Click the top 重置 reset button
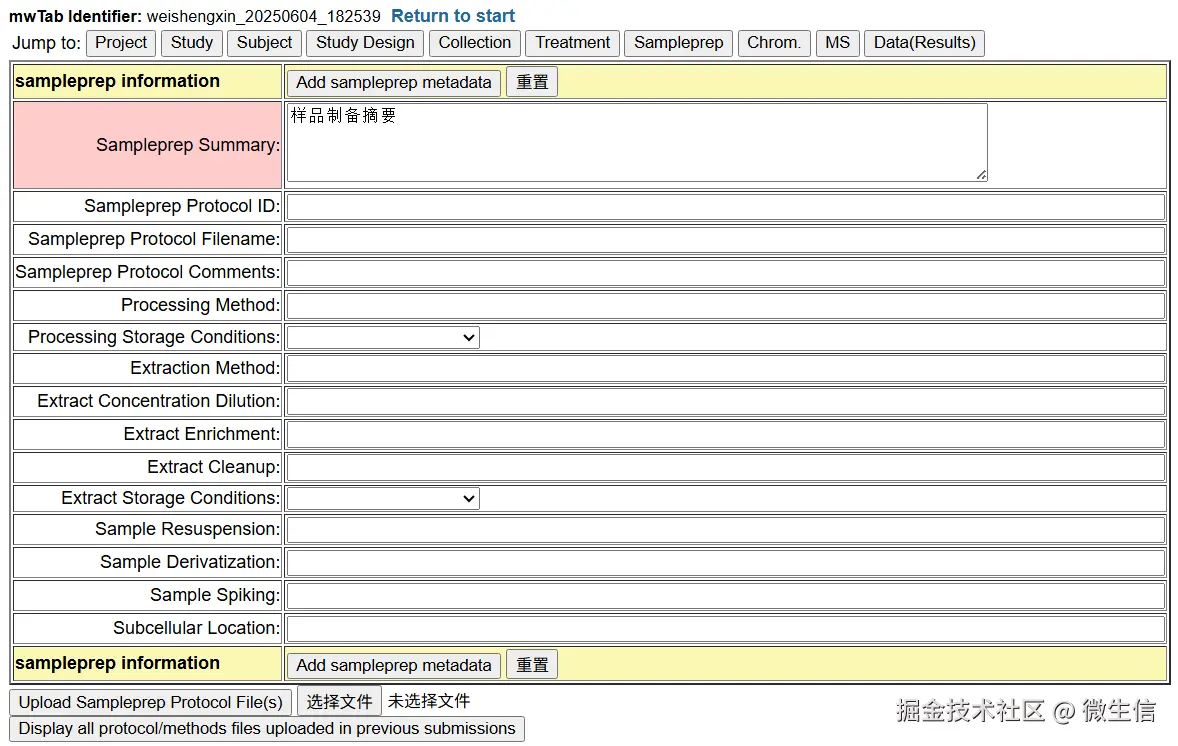 (532, 82)
